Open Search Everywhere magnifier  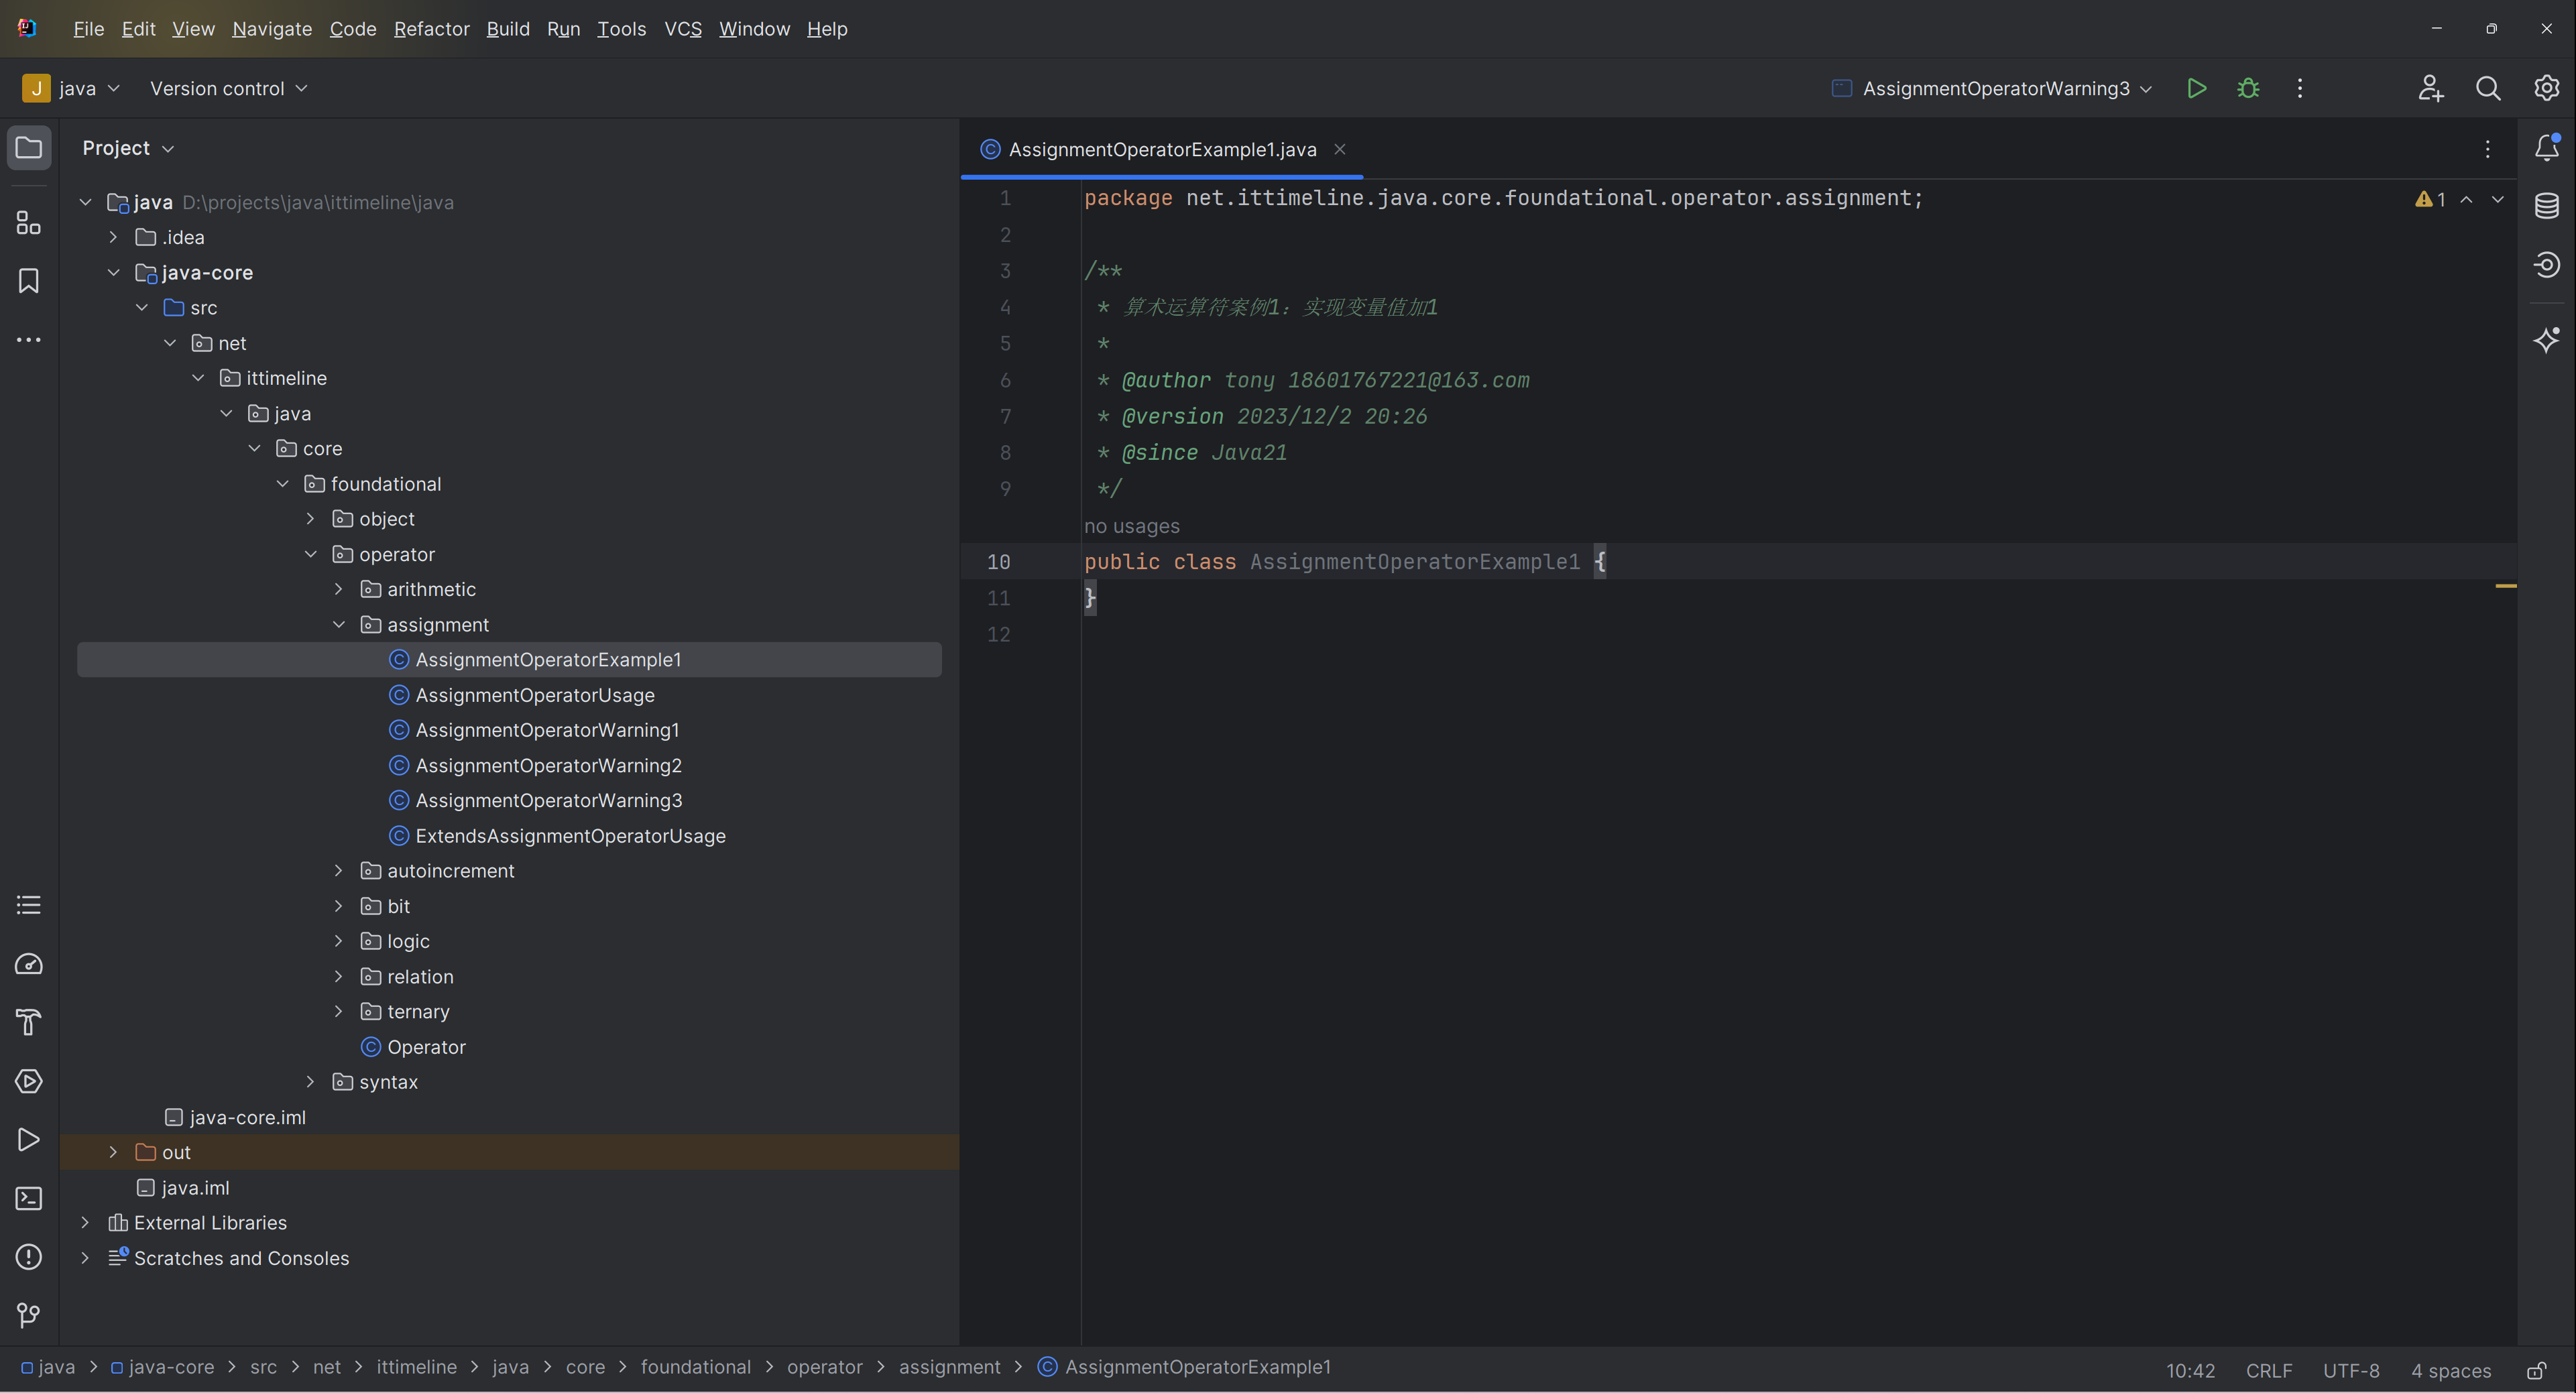pos(2488,88)
